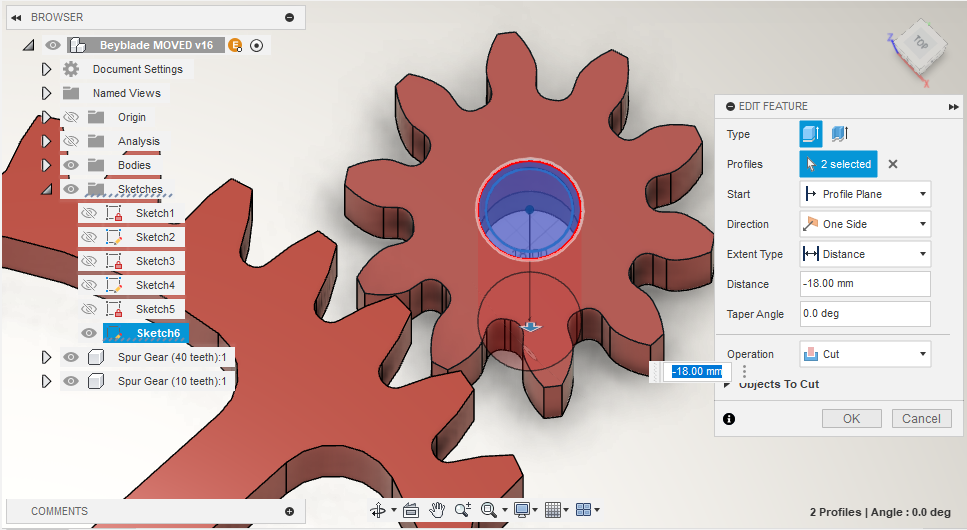Open the Zoom Window fit magnifier icon
Screen dimensions: 967x530
[489, 510]
